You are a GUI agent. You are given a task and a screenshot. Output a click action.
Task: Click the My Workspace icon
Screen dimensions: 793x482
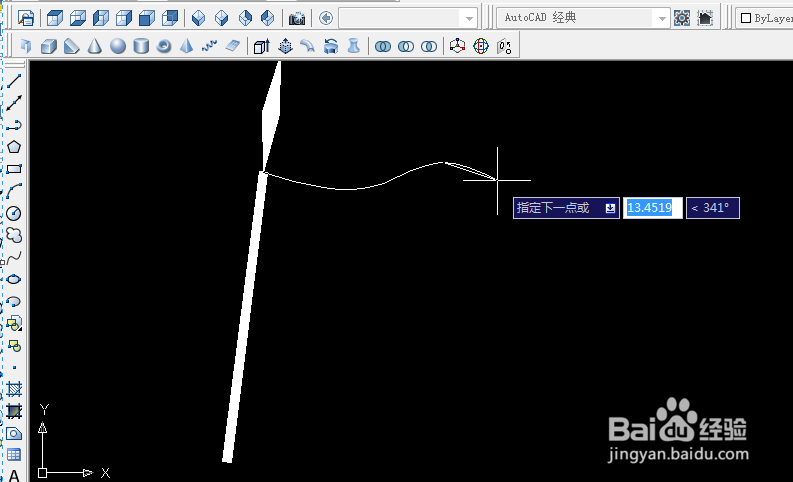[x=705, y=18]
